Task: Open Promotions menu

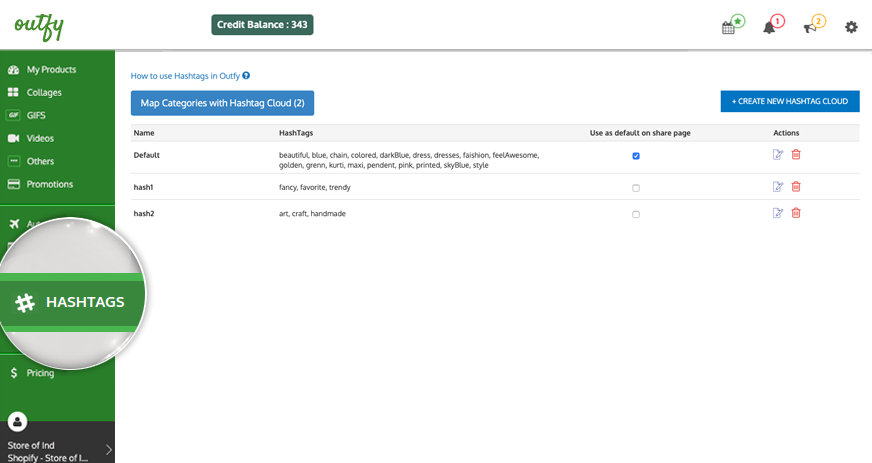Action: (49, 184)
